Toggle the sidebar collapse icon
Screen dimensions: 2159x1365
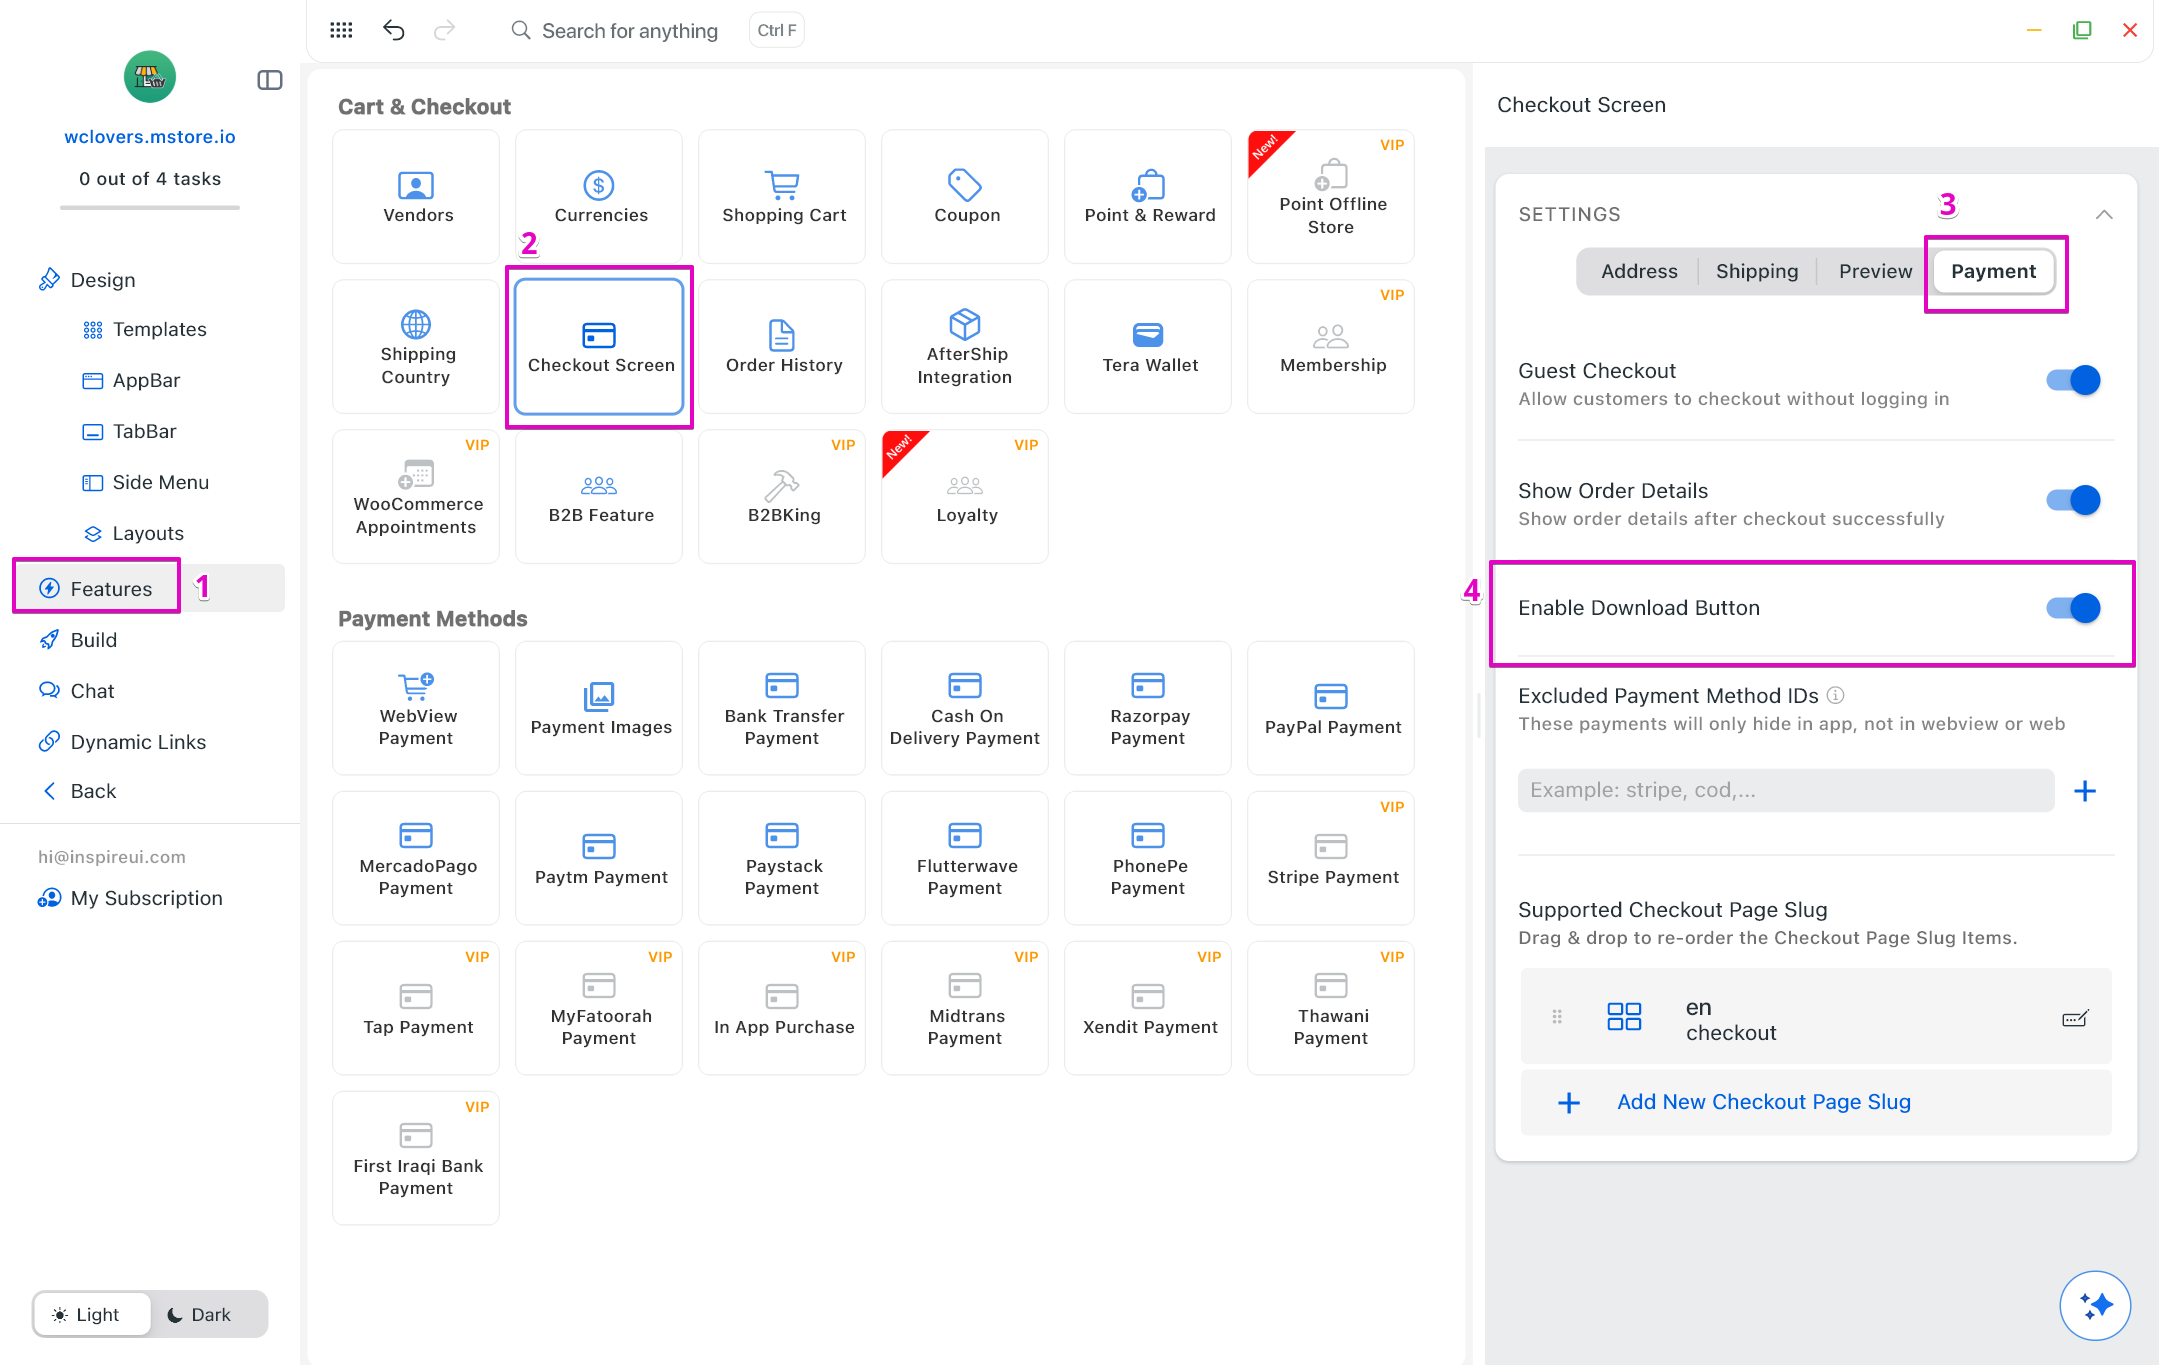click(x=270, y=80)
